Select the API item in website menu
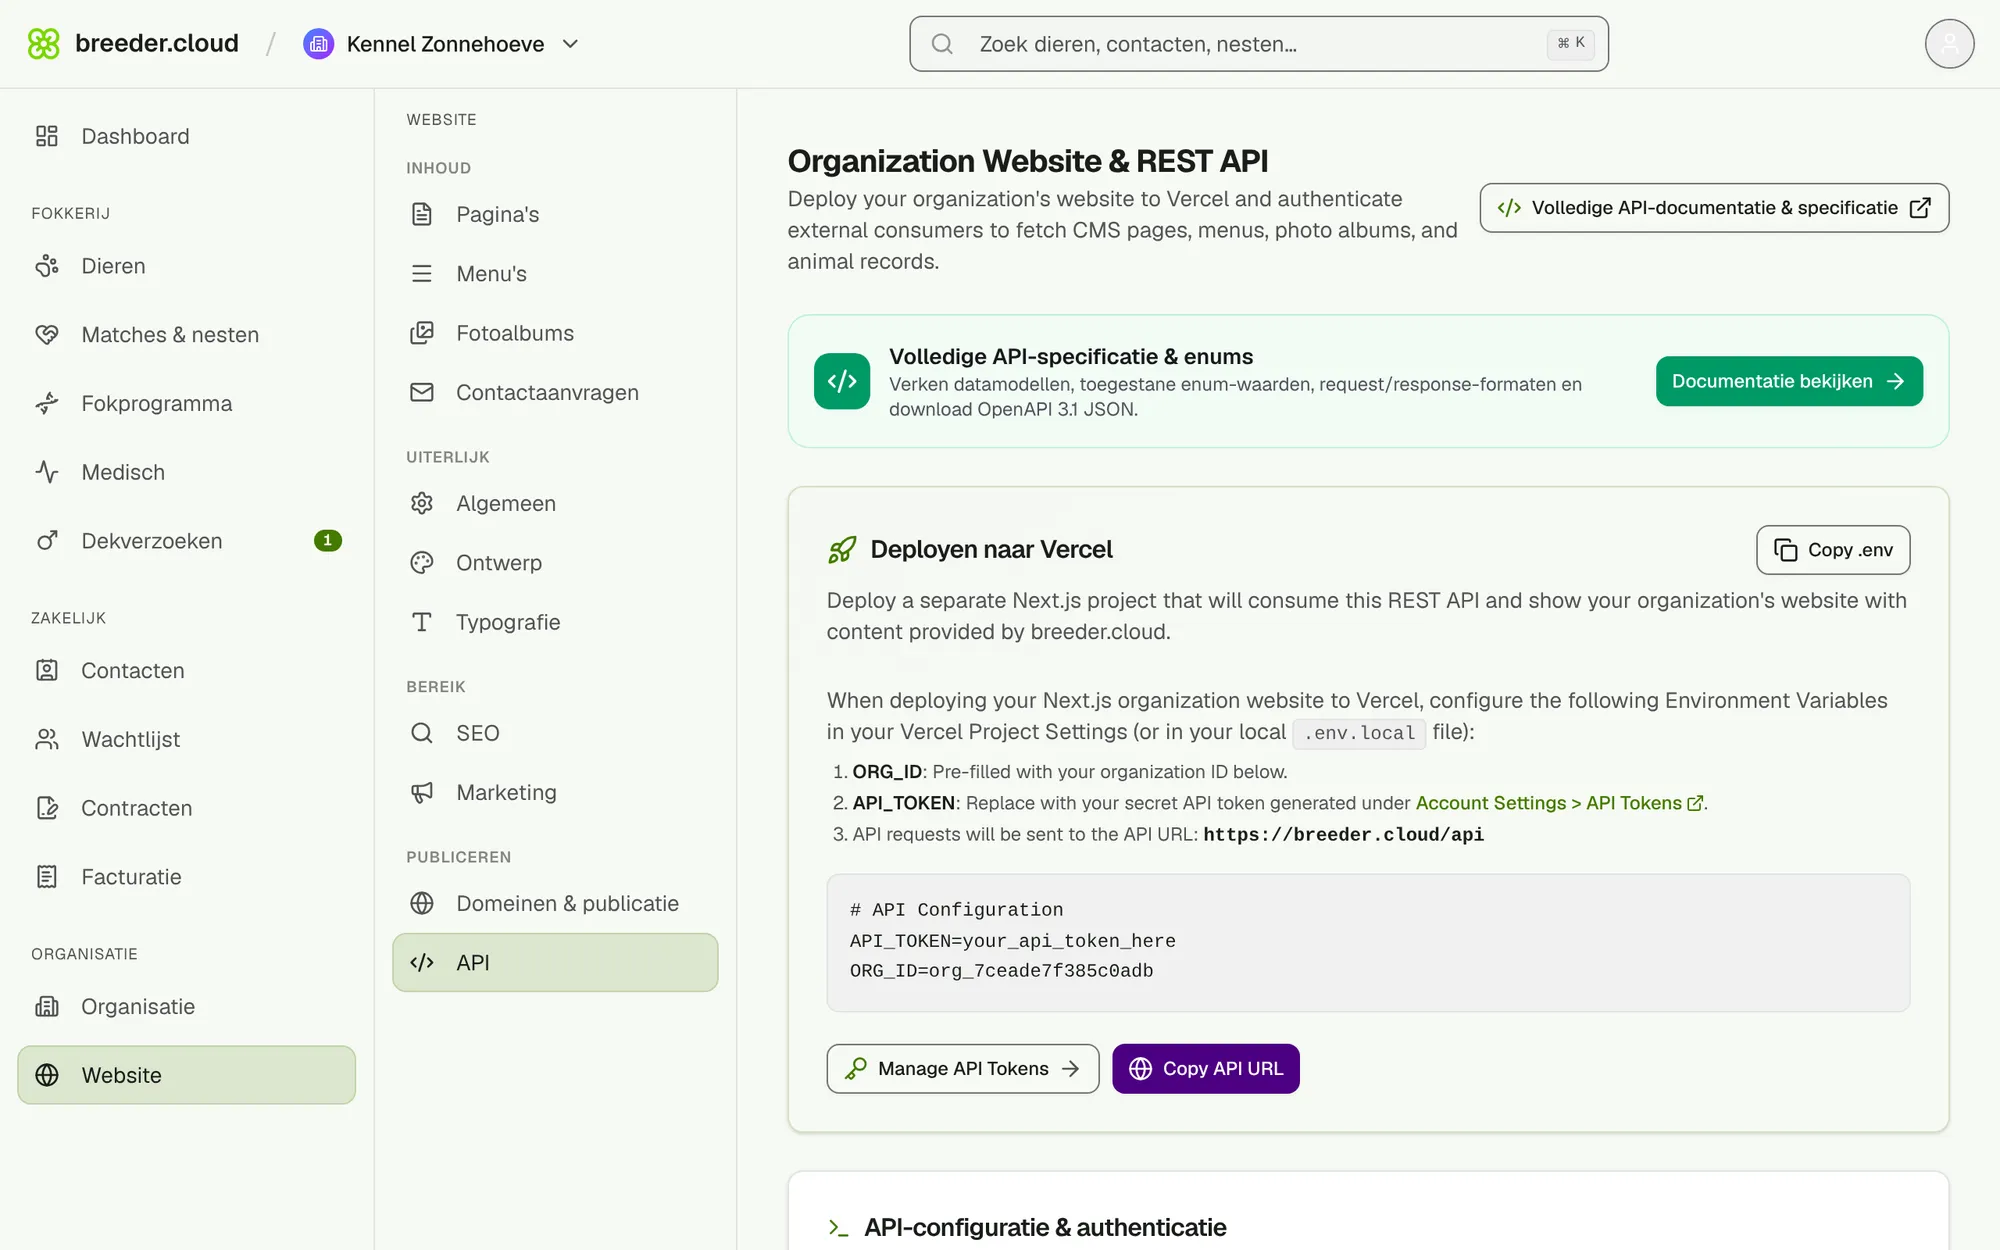 [555, 962]
